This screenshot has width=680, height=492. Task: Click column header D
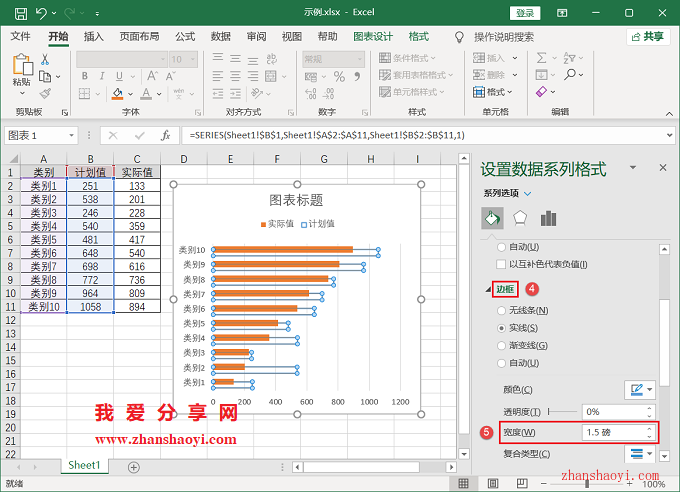coord(184,159)
